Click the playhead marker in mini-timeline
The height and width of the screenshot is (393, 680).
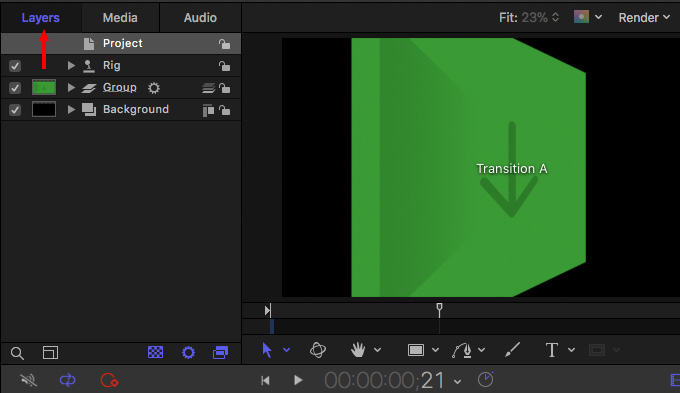[439, 309]
